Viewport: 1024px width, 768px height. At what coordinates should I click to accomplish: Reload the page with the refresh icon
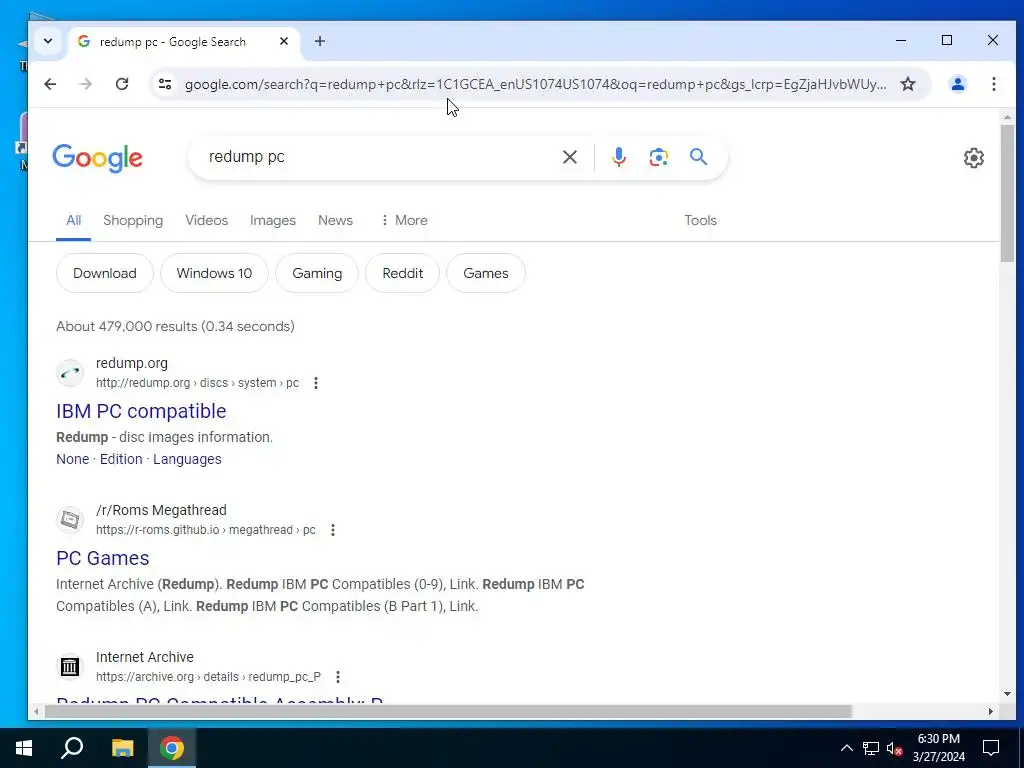tap(121, 84)
